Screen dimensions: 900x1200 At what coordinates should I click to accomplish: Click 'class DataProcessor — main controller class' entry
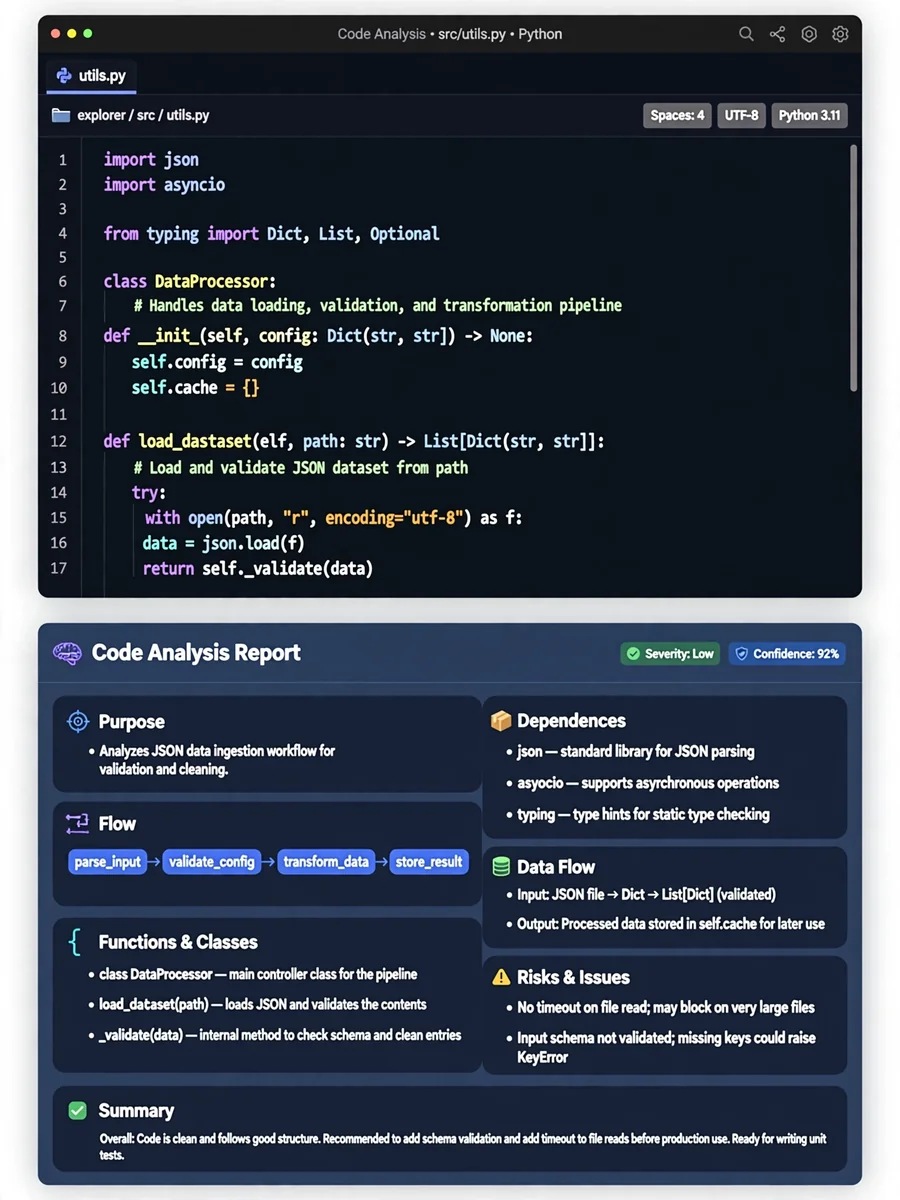tap(258, 974)
